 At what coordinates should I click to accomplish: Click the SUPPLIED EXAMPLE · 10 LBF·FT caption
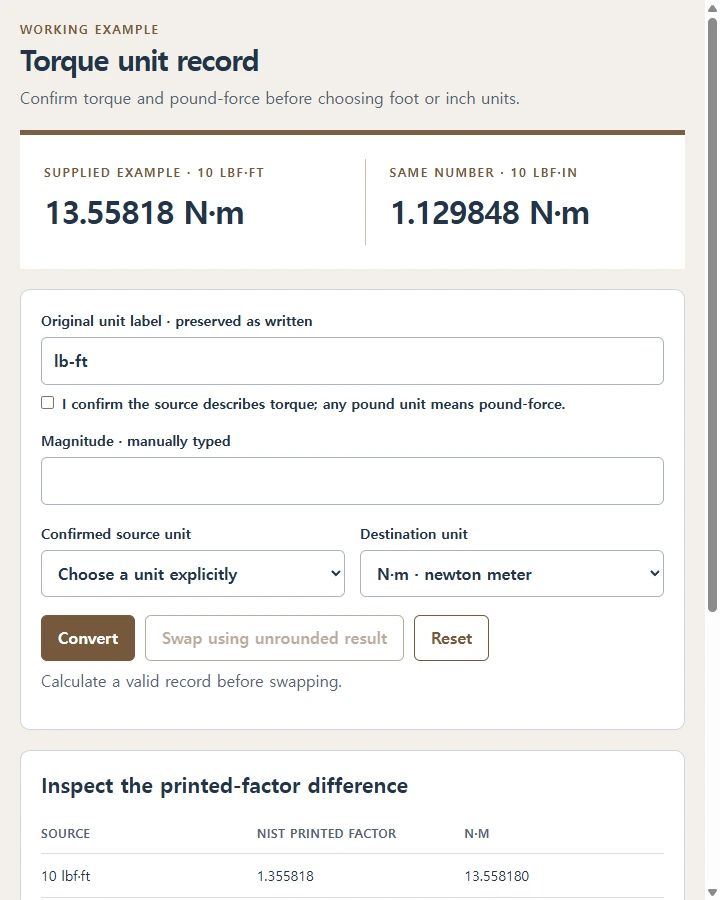tap(154, 173)
